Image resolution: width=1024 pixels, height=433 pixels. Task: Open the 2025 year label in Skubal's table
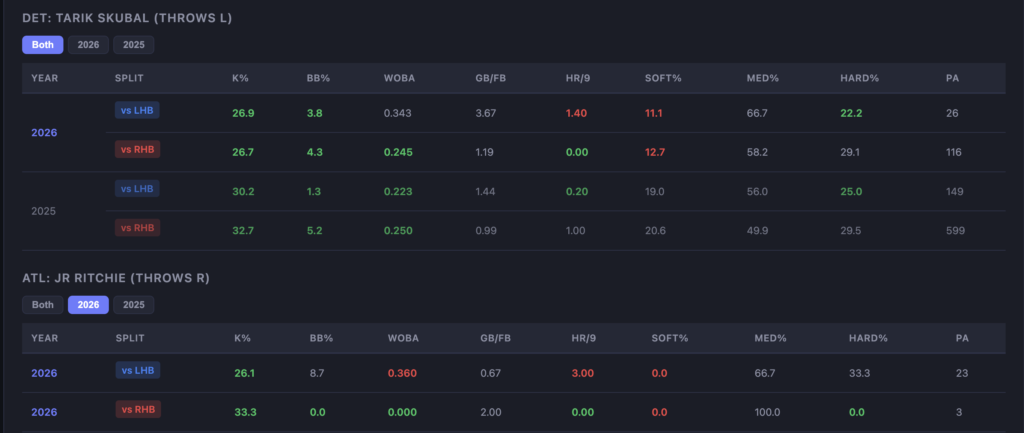coord(44,211)
